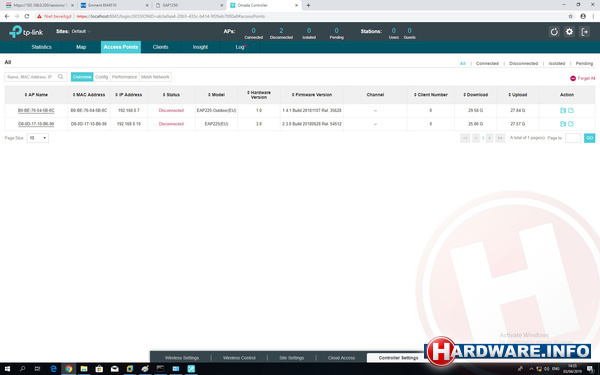Click the search magnifier in the AP filter

click(x=60, y=77)
